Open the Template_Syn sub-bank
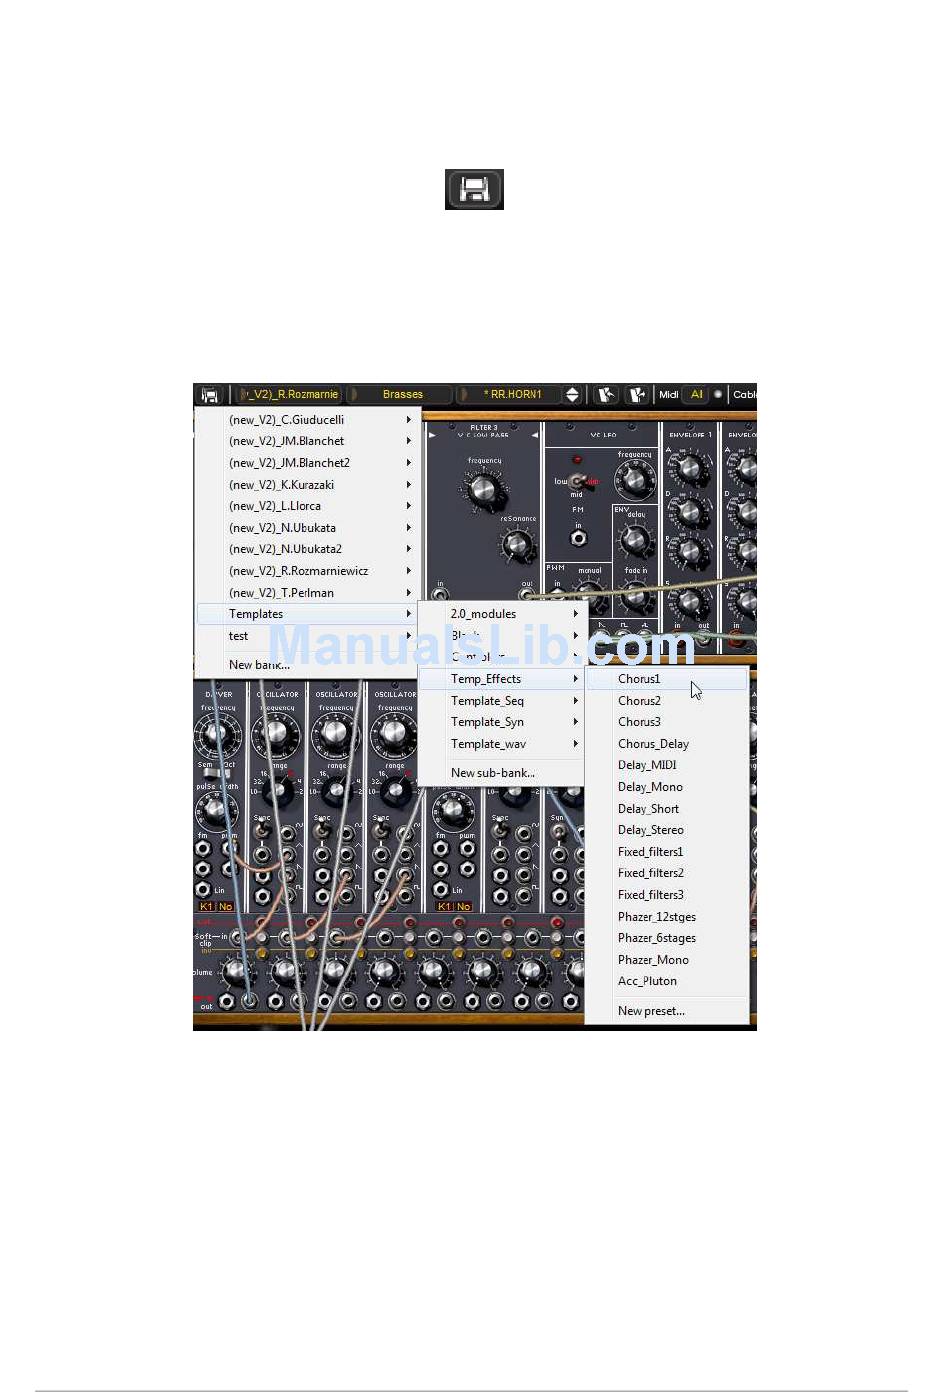Viewport: 950px width, 1398px height. tap(501, 722)
